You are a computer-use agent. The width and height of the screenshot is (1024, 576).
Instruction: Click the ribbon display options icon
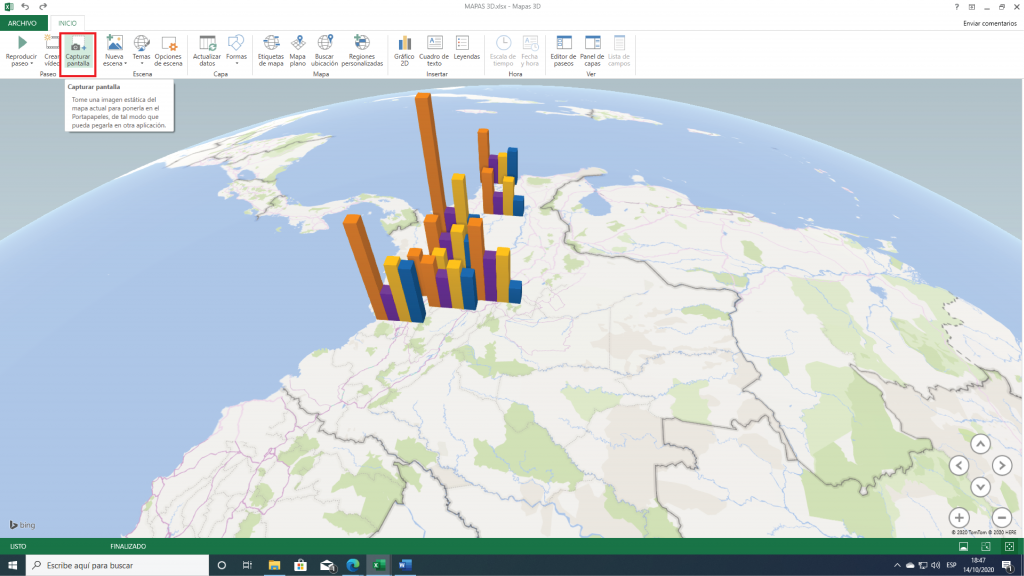click(x=972, y=7)
